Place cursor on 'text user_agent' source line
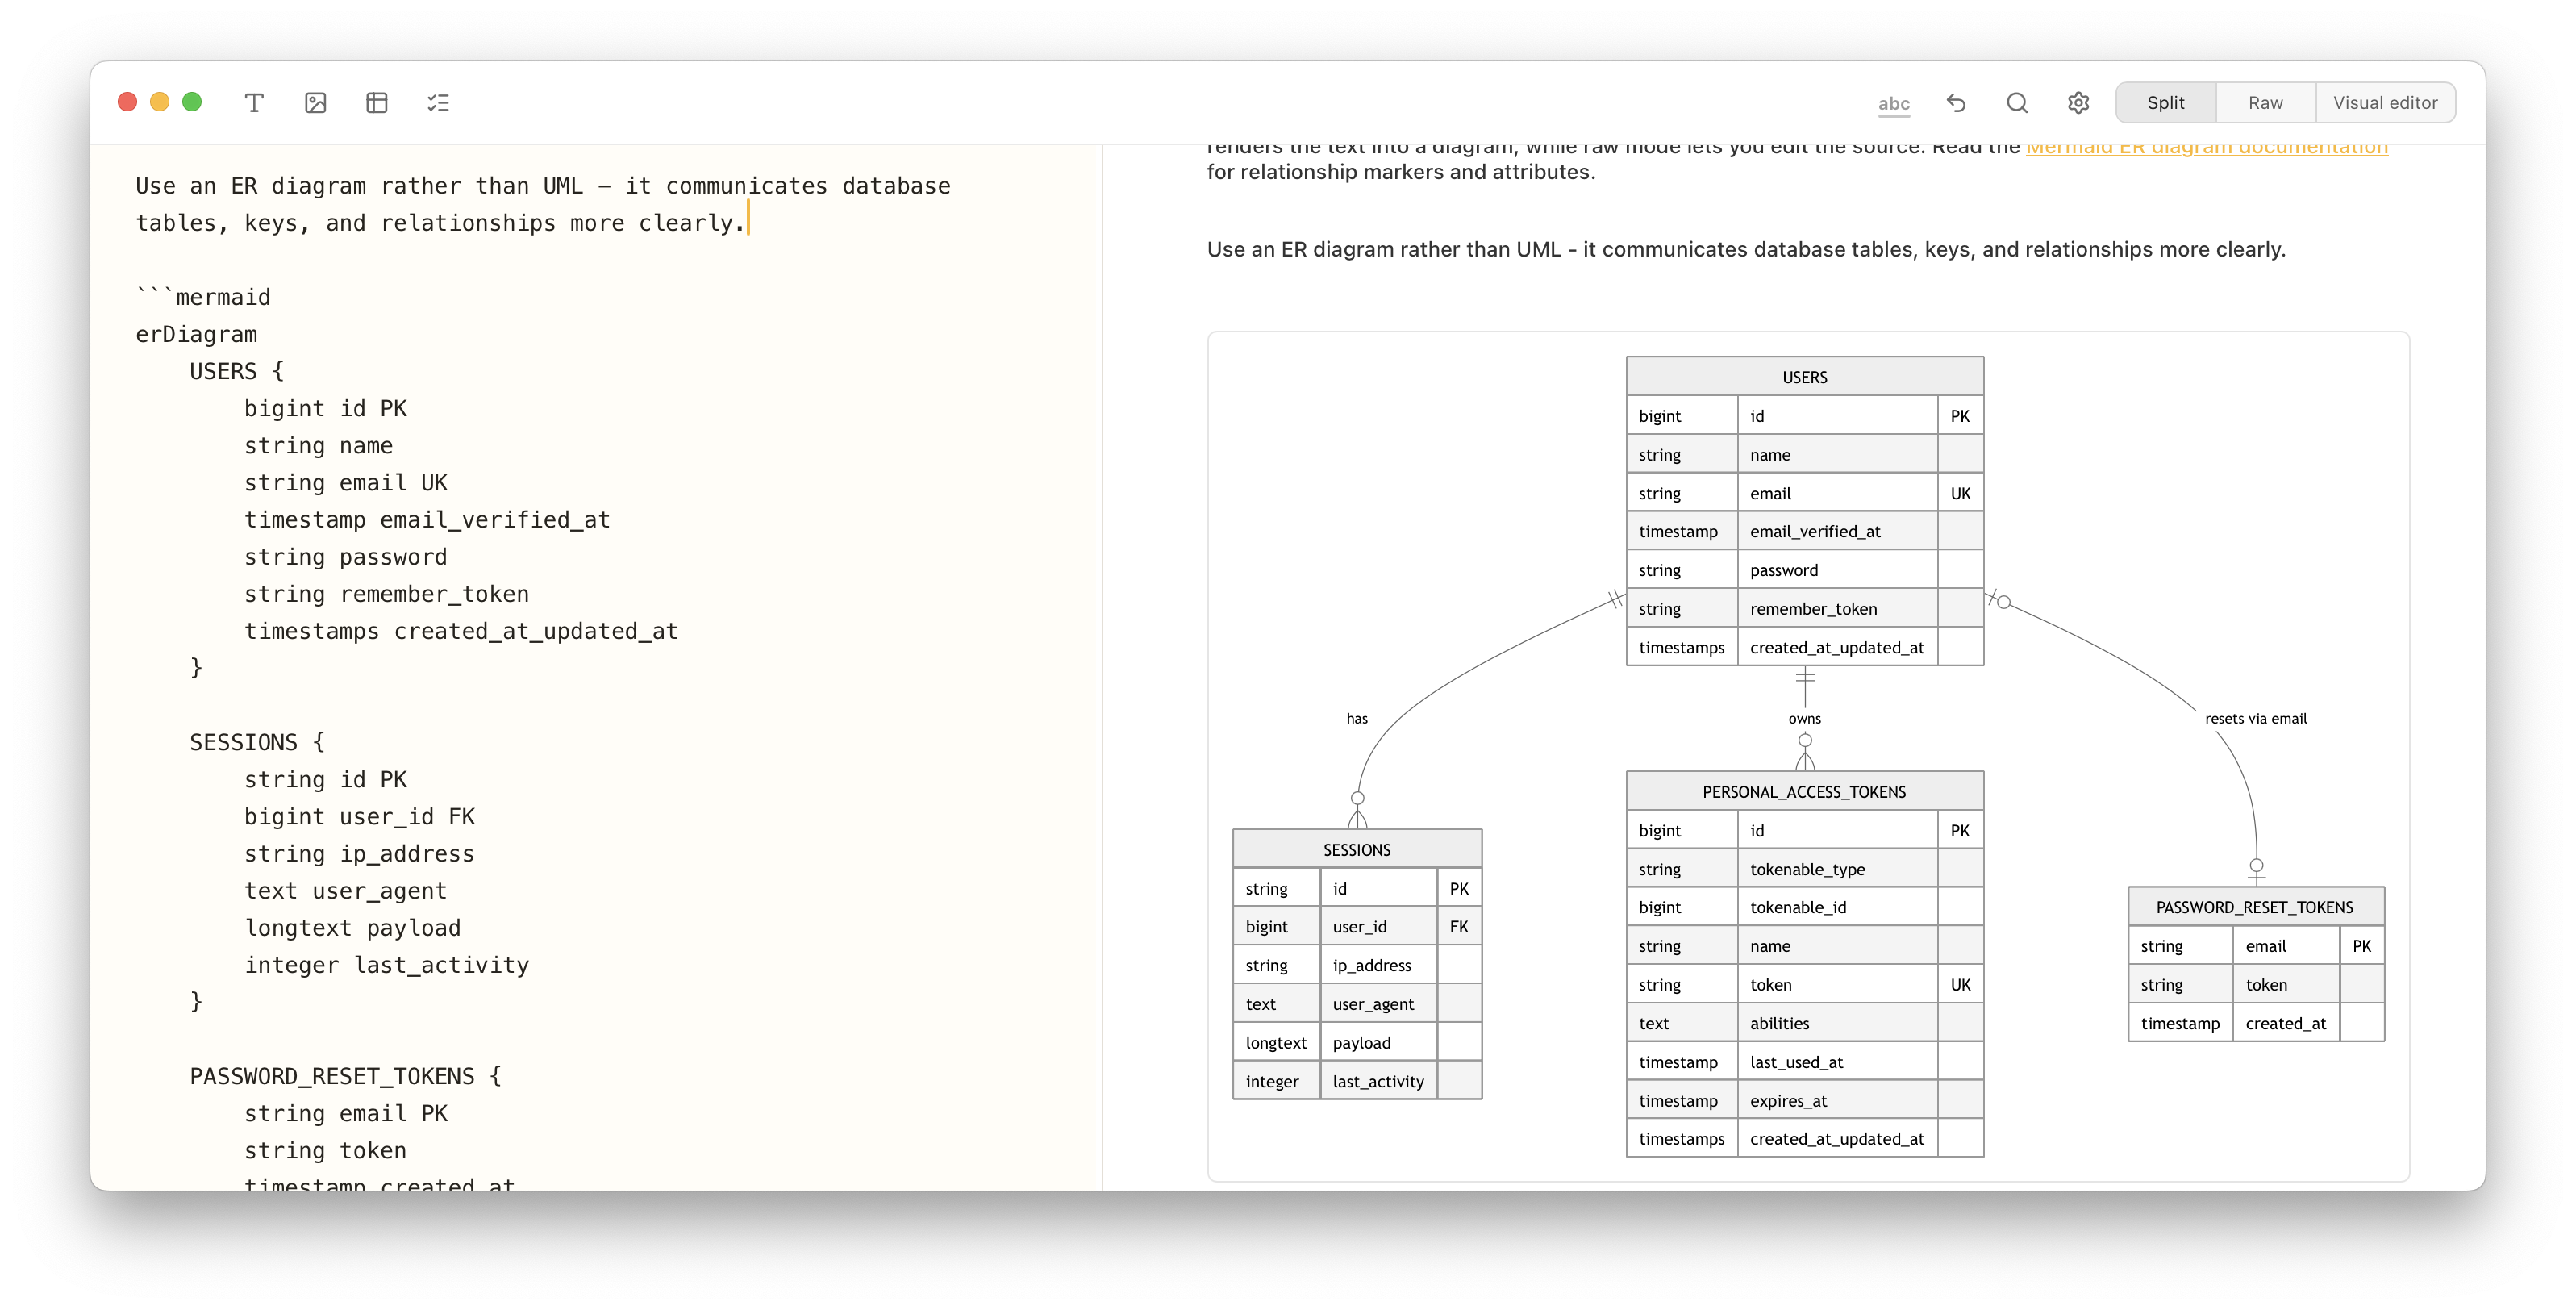Image resolution: width=2576 pixels, height=1310 pixels. click(x=345, y=891)
